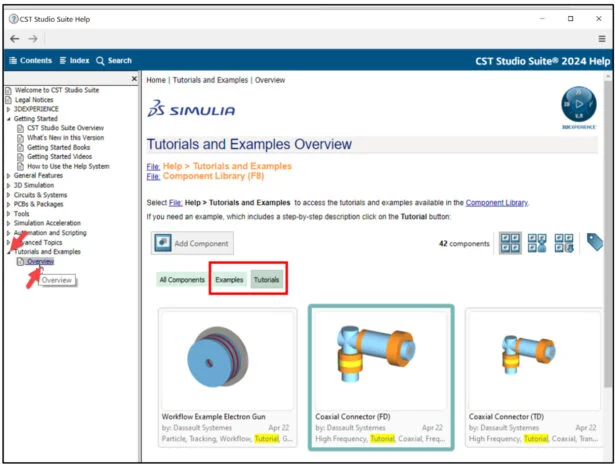Switch to large thumbnail grid view
Image resolution: width=615 pixels, height=467 pixels.
click(510, 243)
